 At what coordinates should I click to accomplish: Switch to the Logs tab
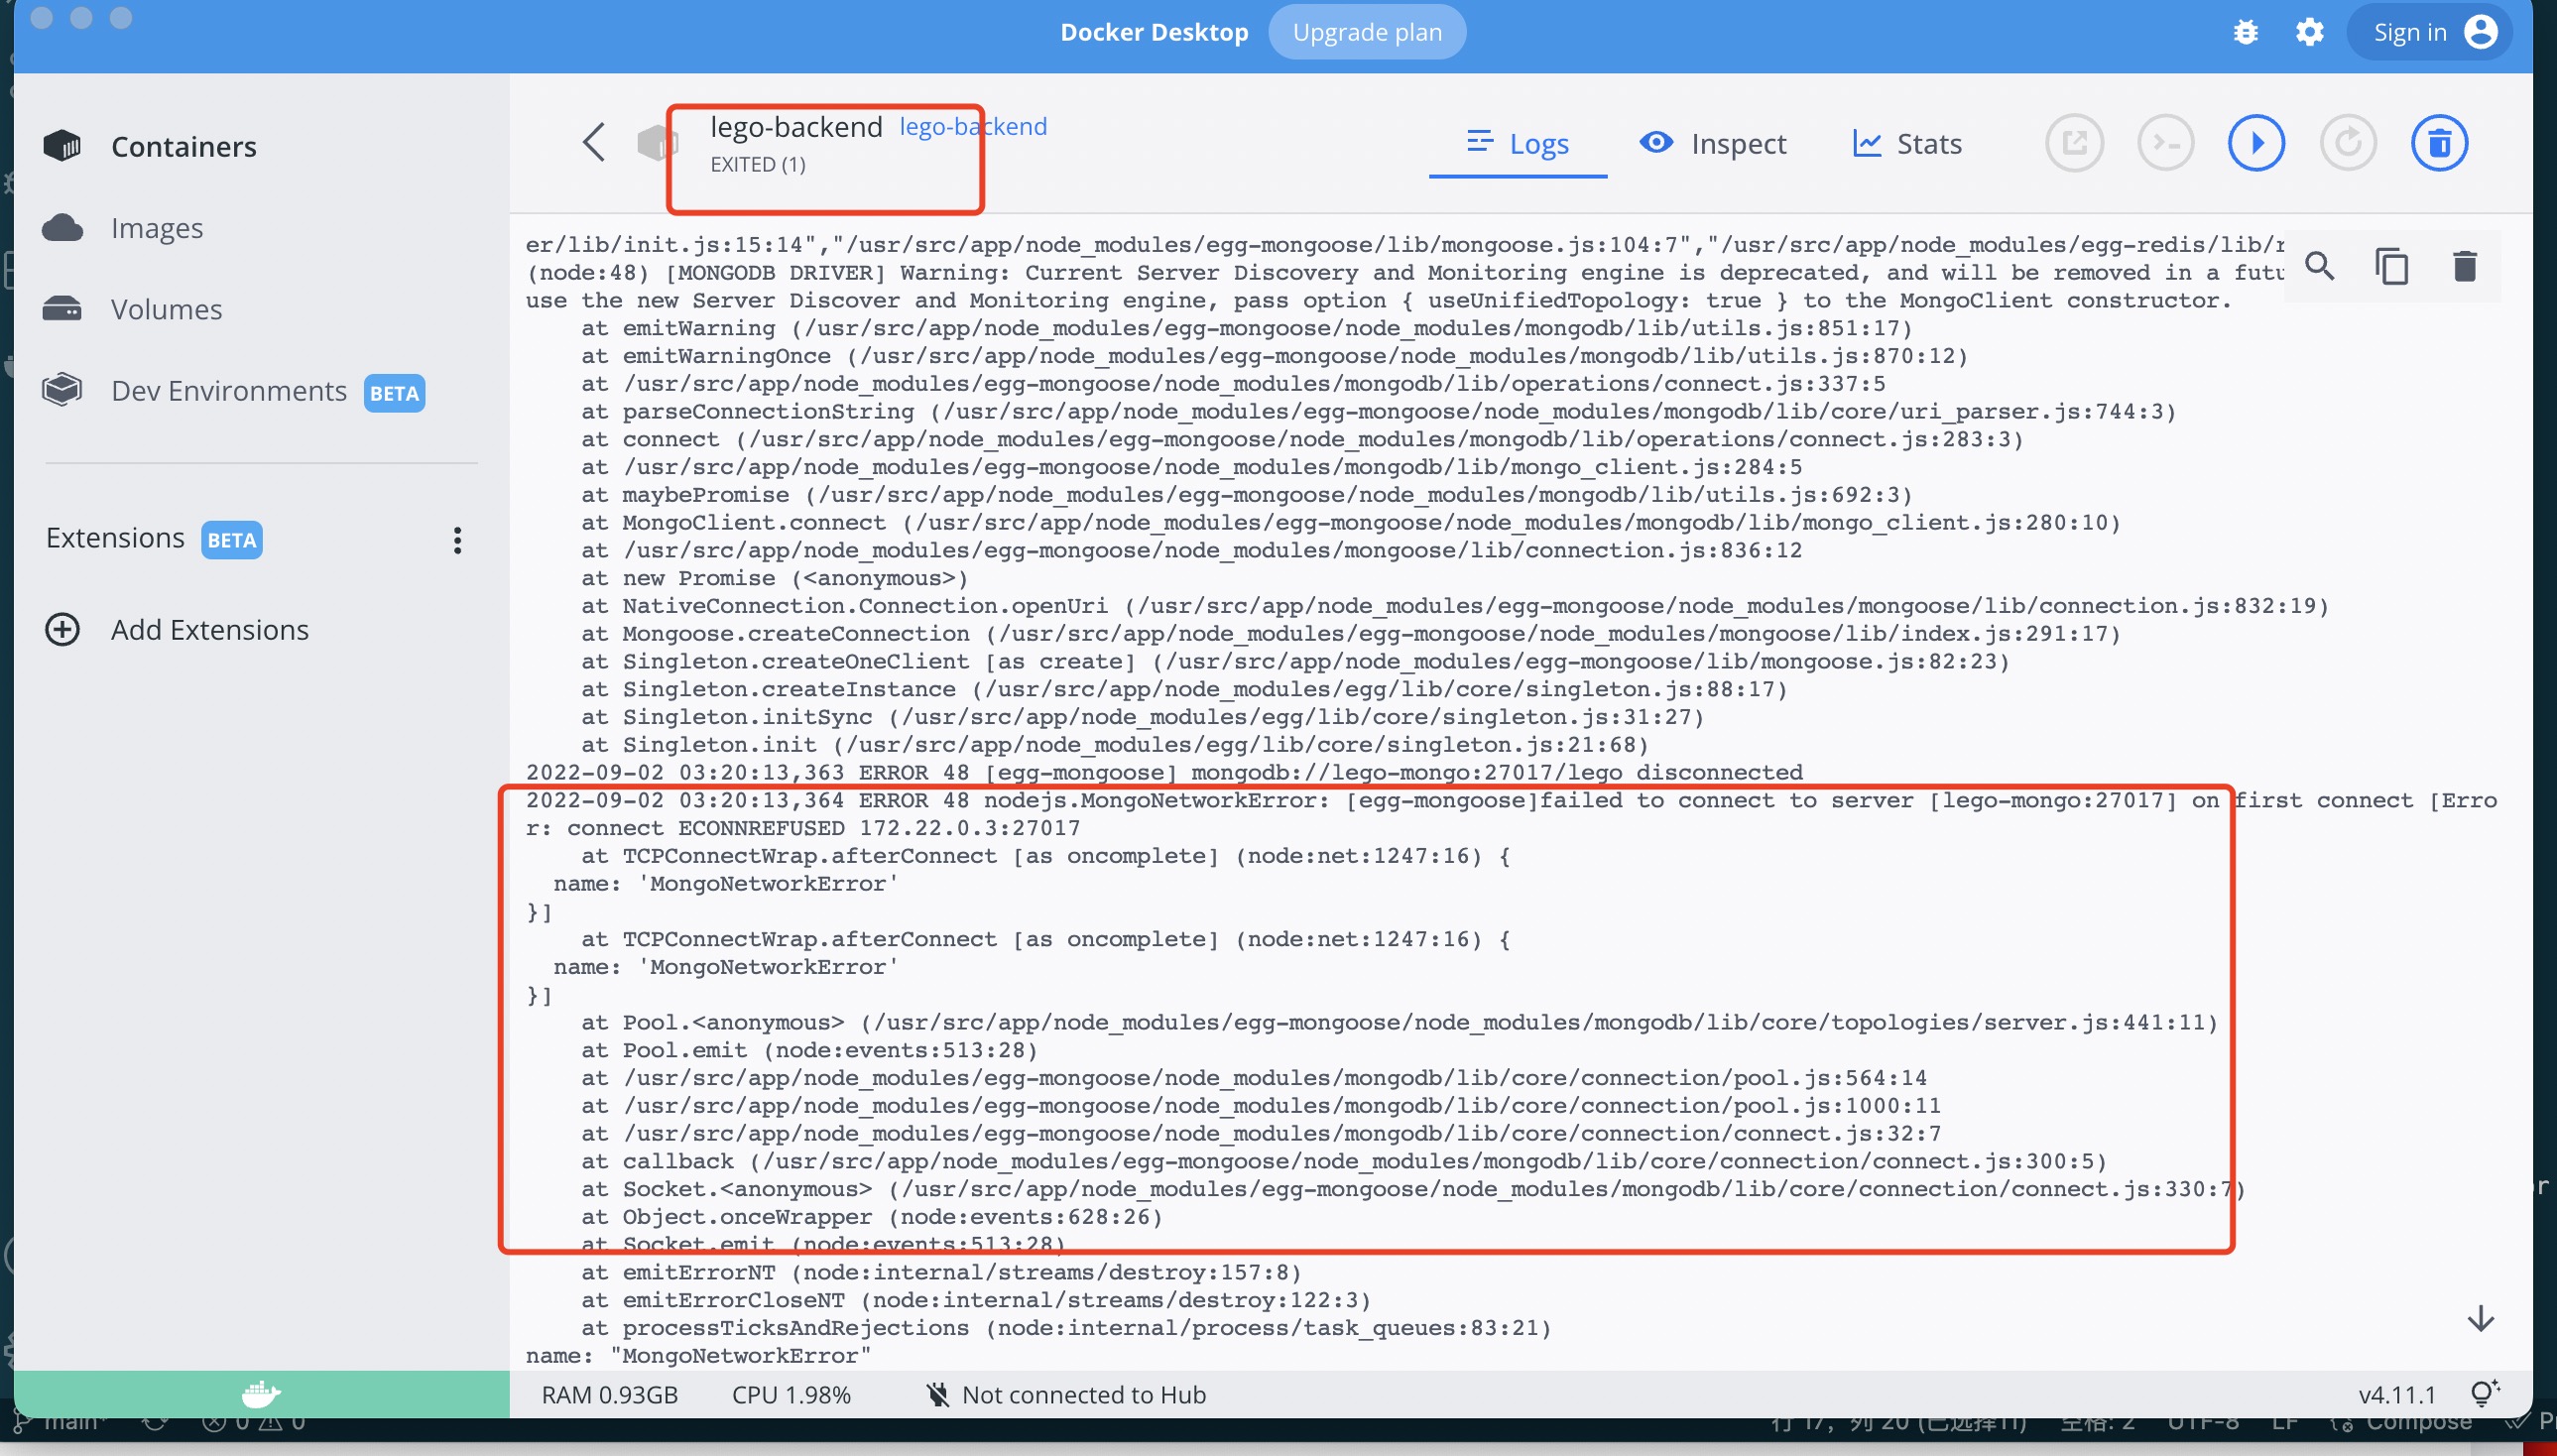(x=1517, y=143)
